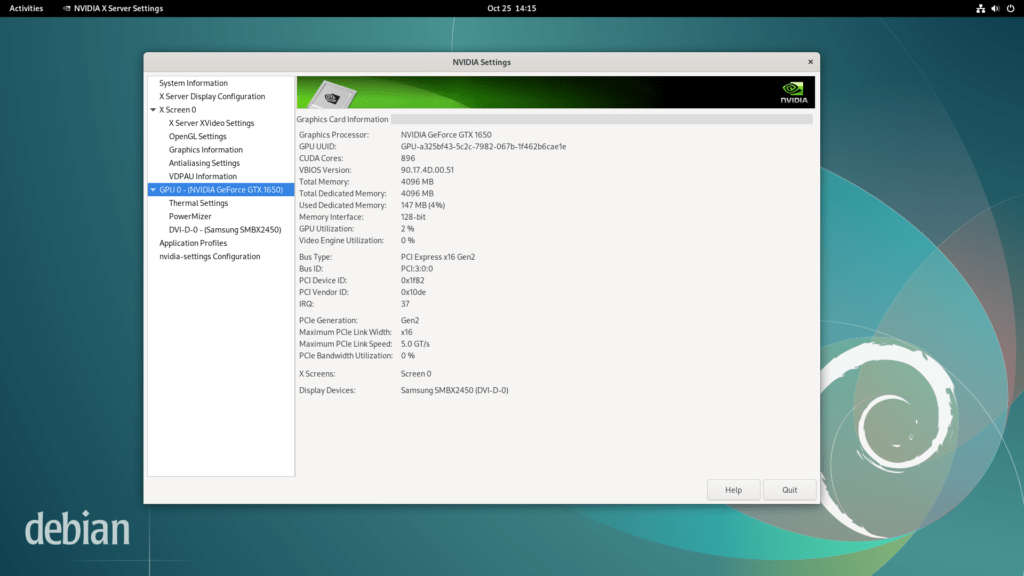Screen dimensions: 1024x576
Task: Click the Quit button
Action: point(789,489)
